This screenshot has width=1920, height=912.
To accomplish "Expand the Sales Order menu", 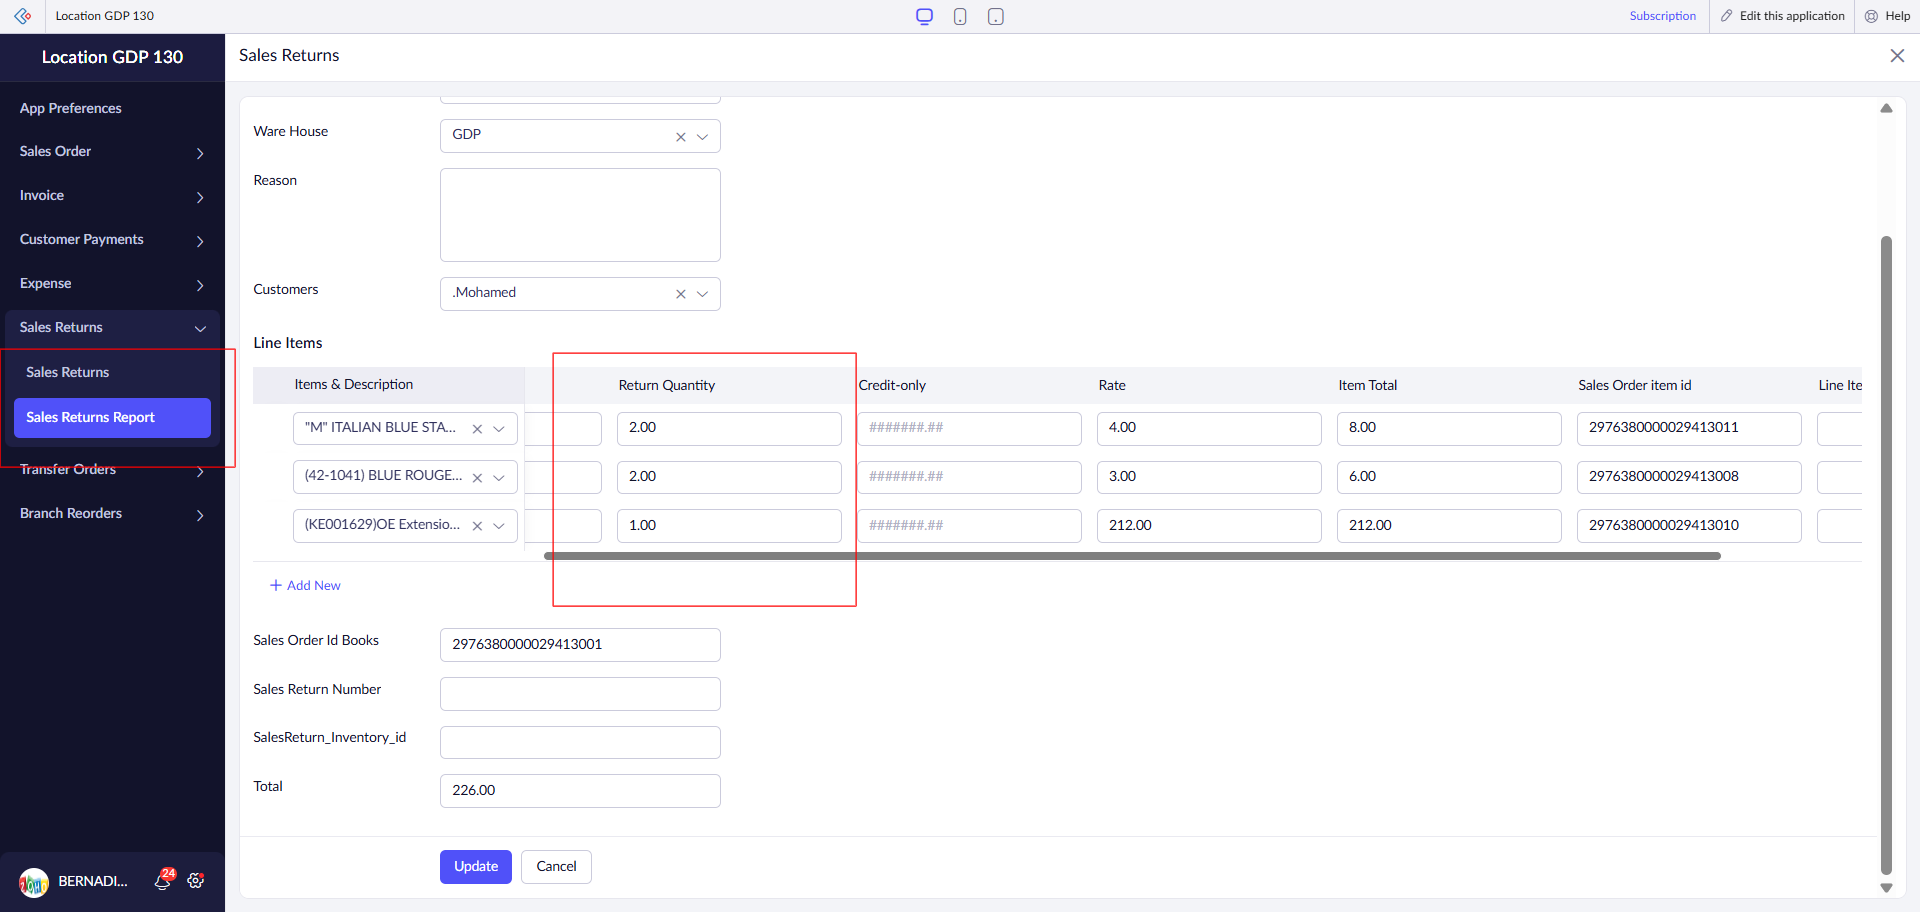I will point(112,152).
